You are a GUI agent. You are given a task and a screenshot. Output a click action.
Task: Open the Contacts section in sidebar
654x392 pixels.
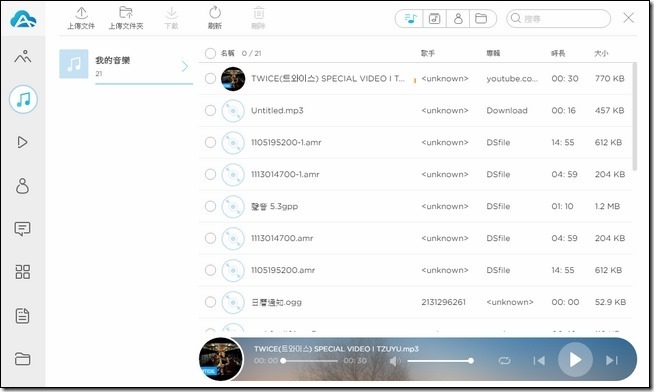click(x=23, y=186)
